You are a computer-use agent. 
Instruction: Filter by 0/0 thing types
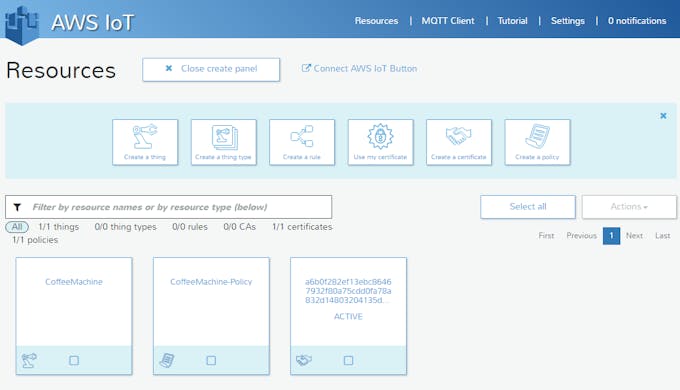125,227
